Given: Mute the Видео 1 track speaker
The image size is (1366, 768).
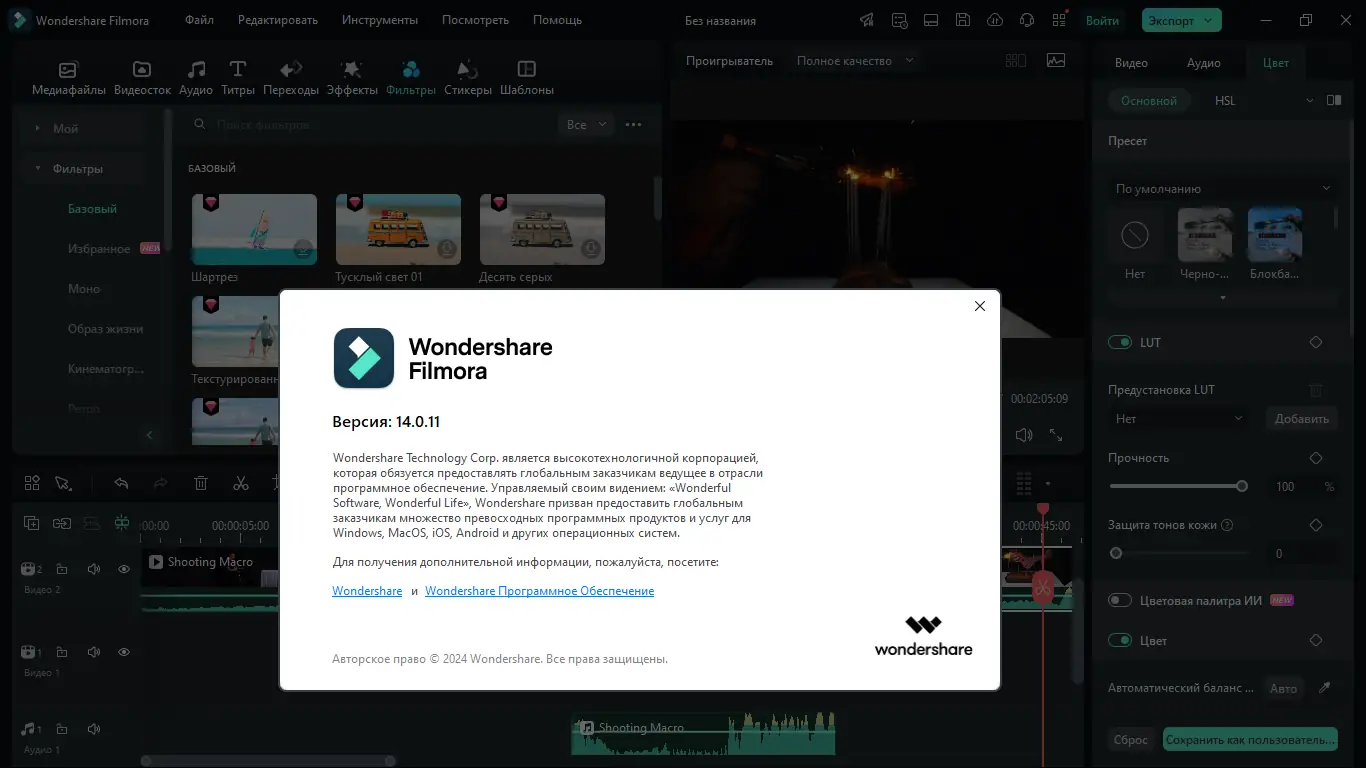Looking at the screenshot, I should (x=94, y=652).
